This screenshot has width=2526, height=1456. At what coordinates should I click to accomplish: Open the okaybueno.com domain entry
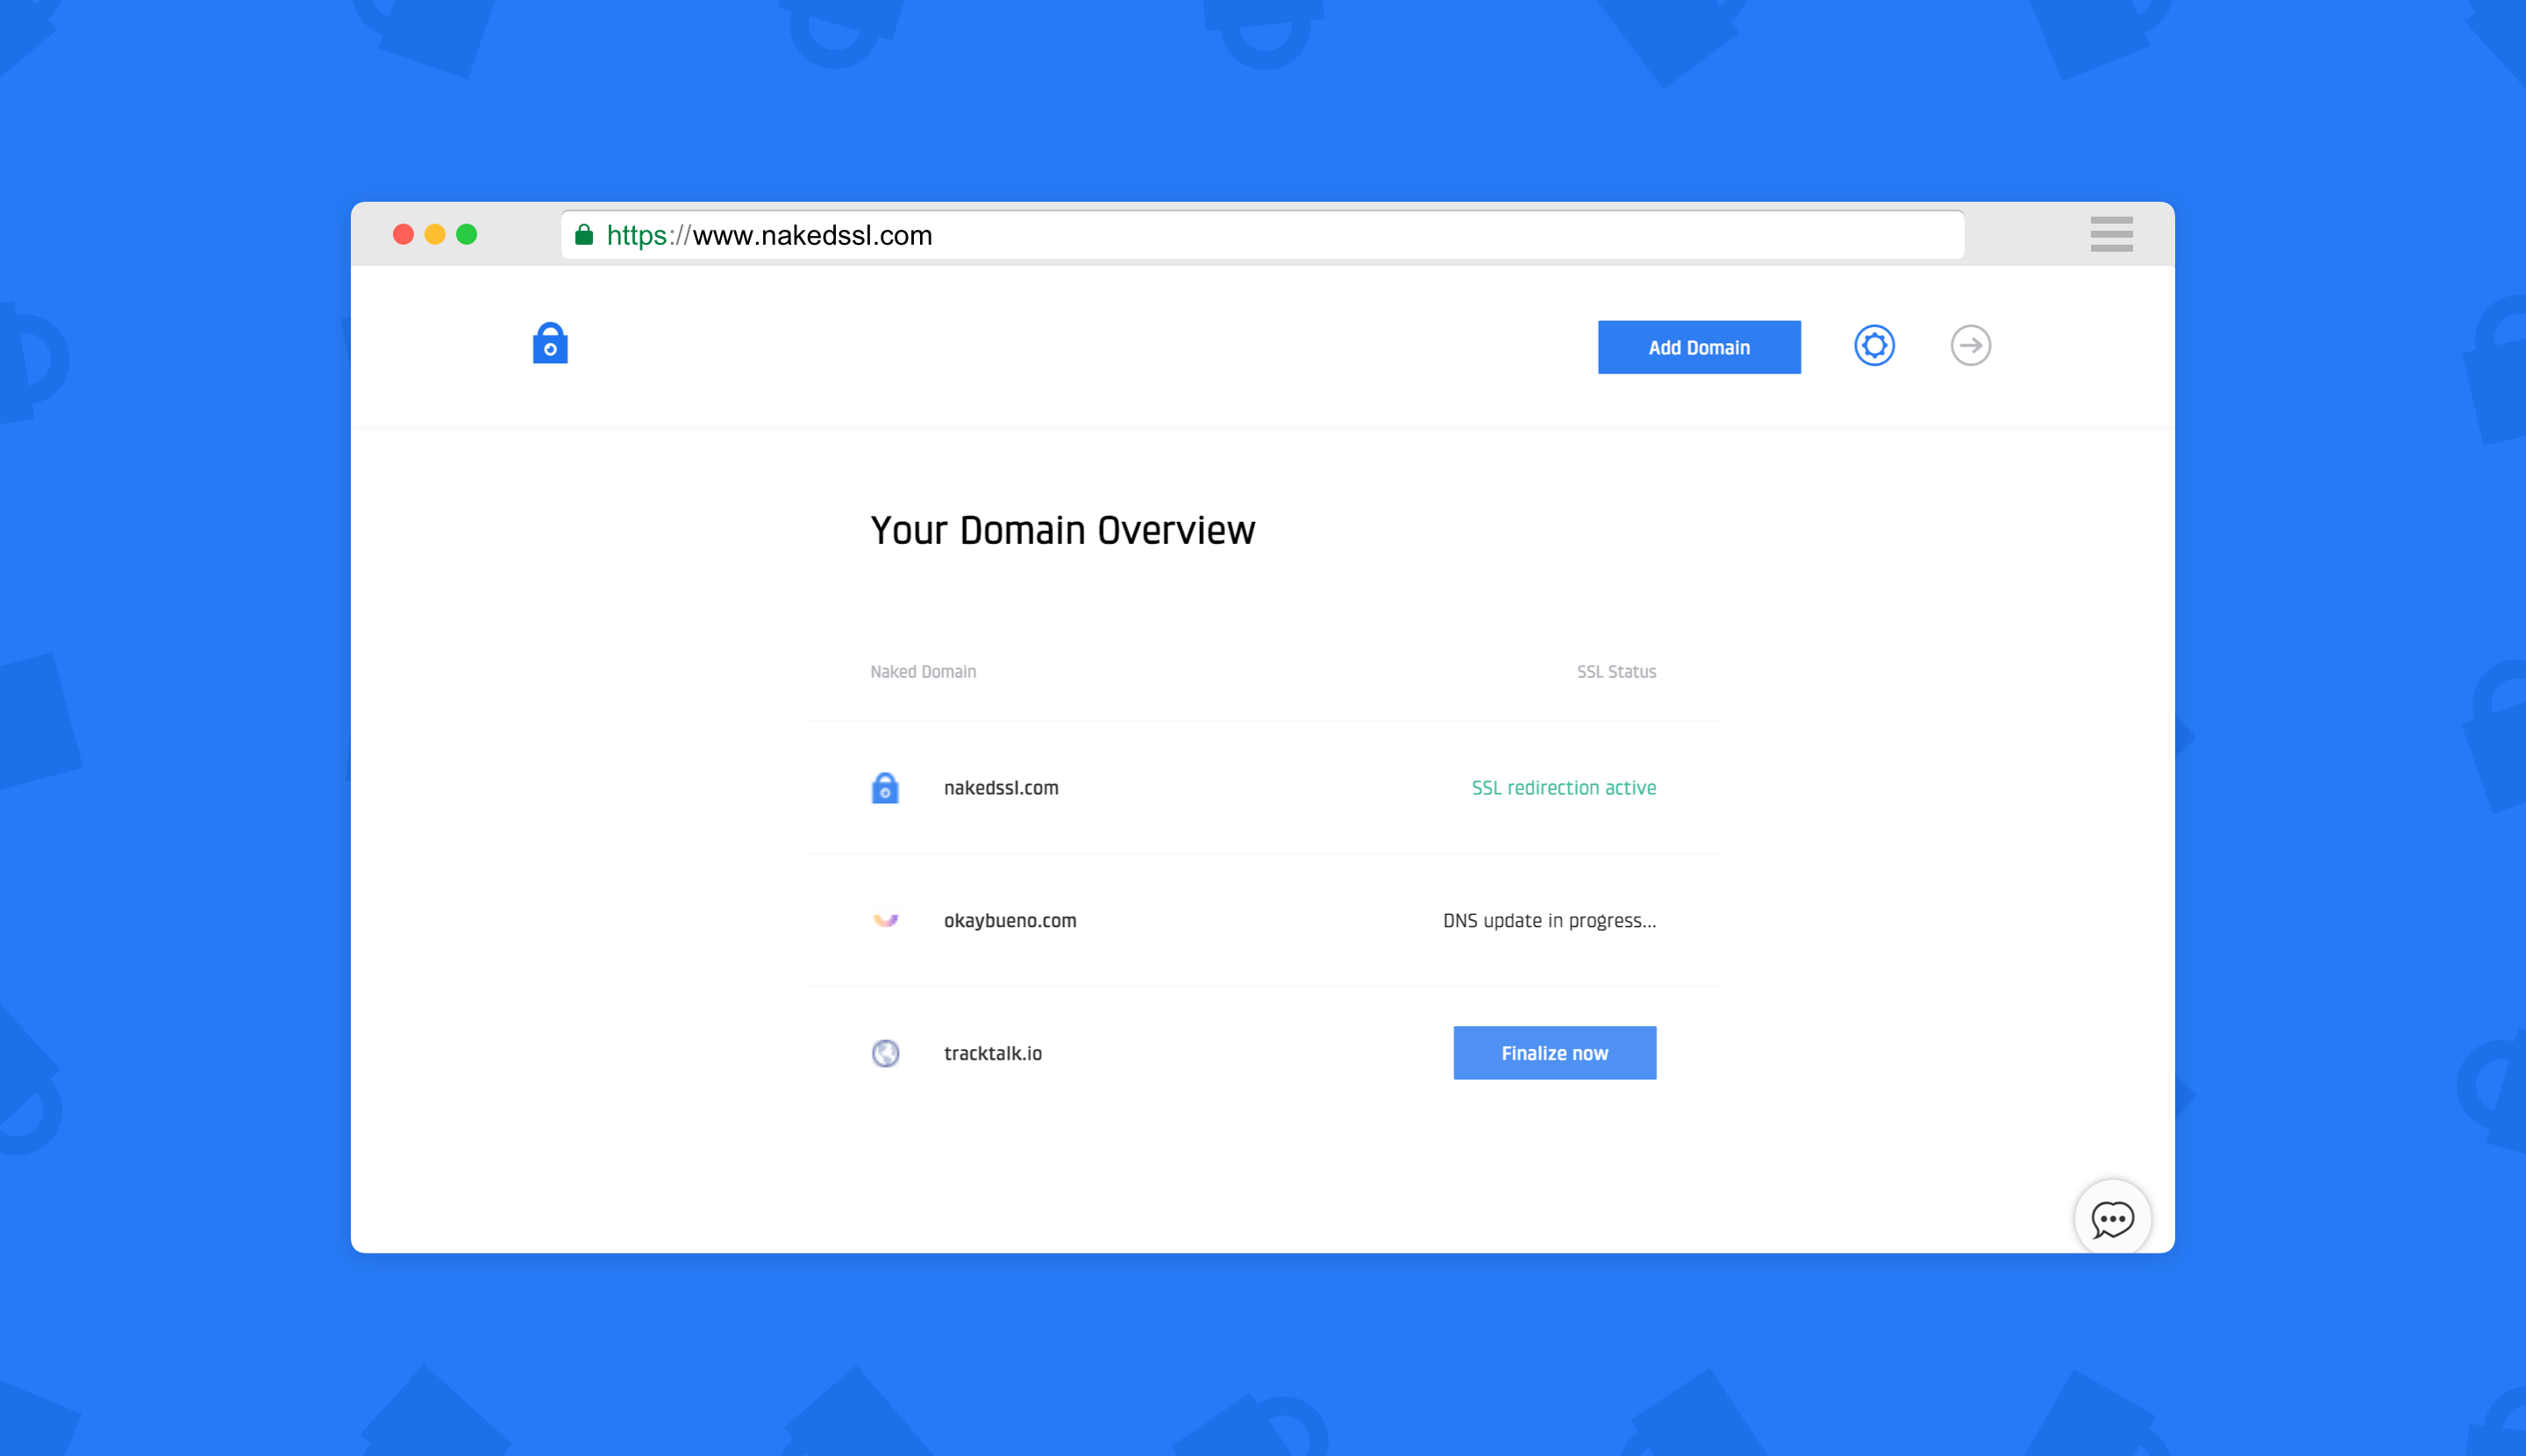(x=1010, y=920)
